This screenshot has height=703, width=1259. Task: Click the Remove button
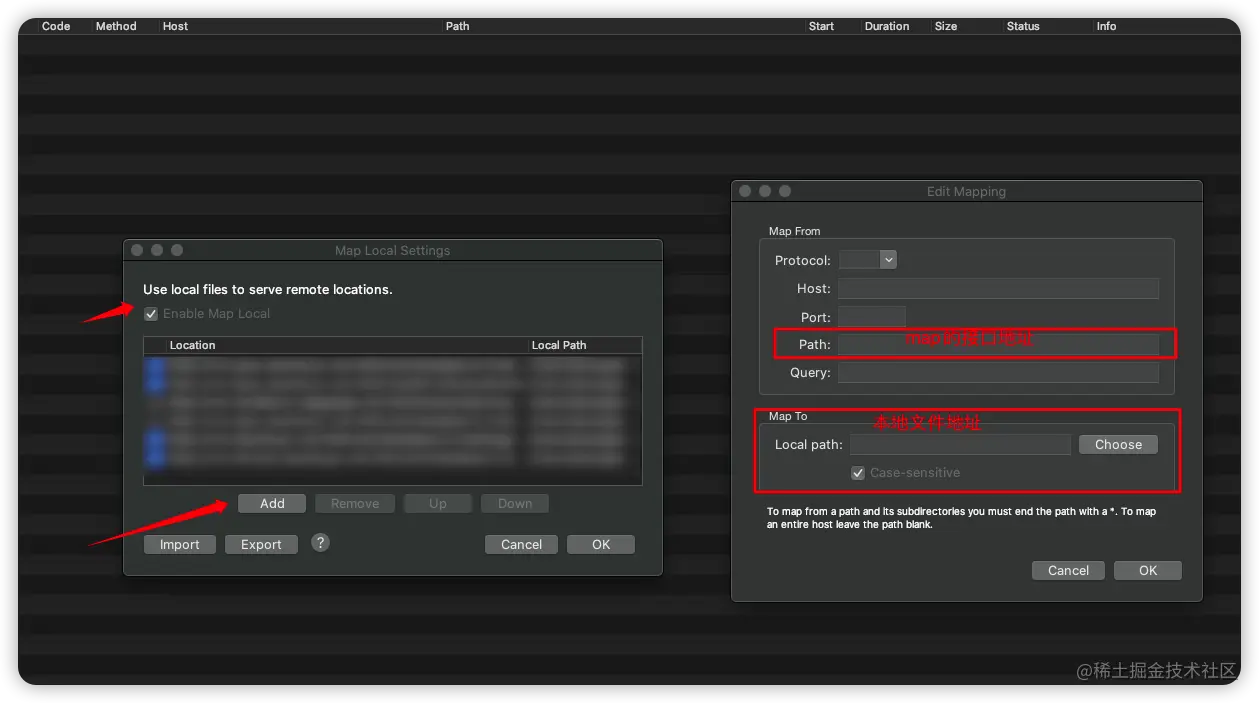point(355,504)
